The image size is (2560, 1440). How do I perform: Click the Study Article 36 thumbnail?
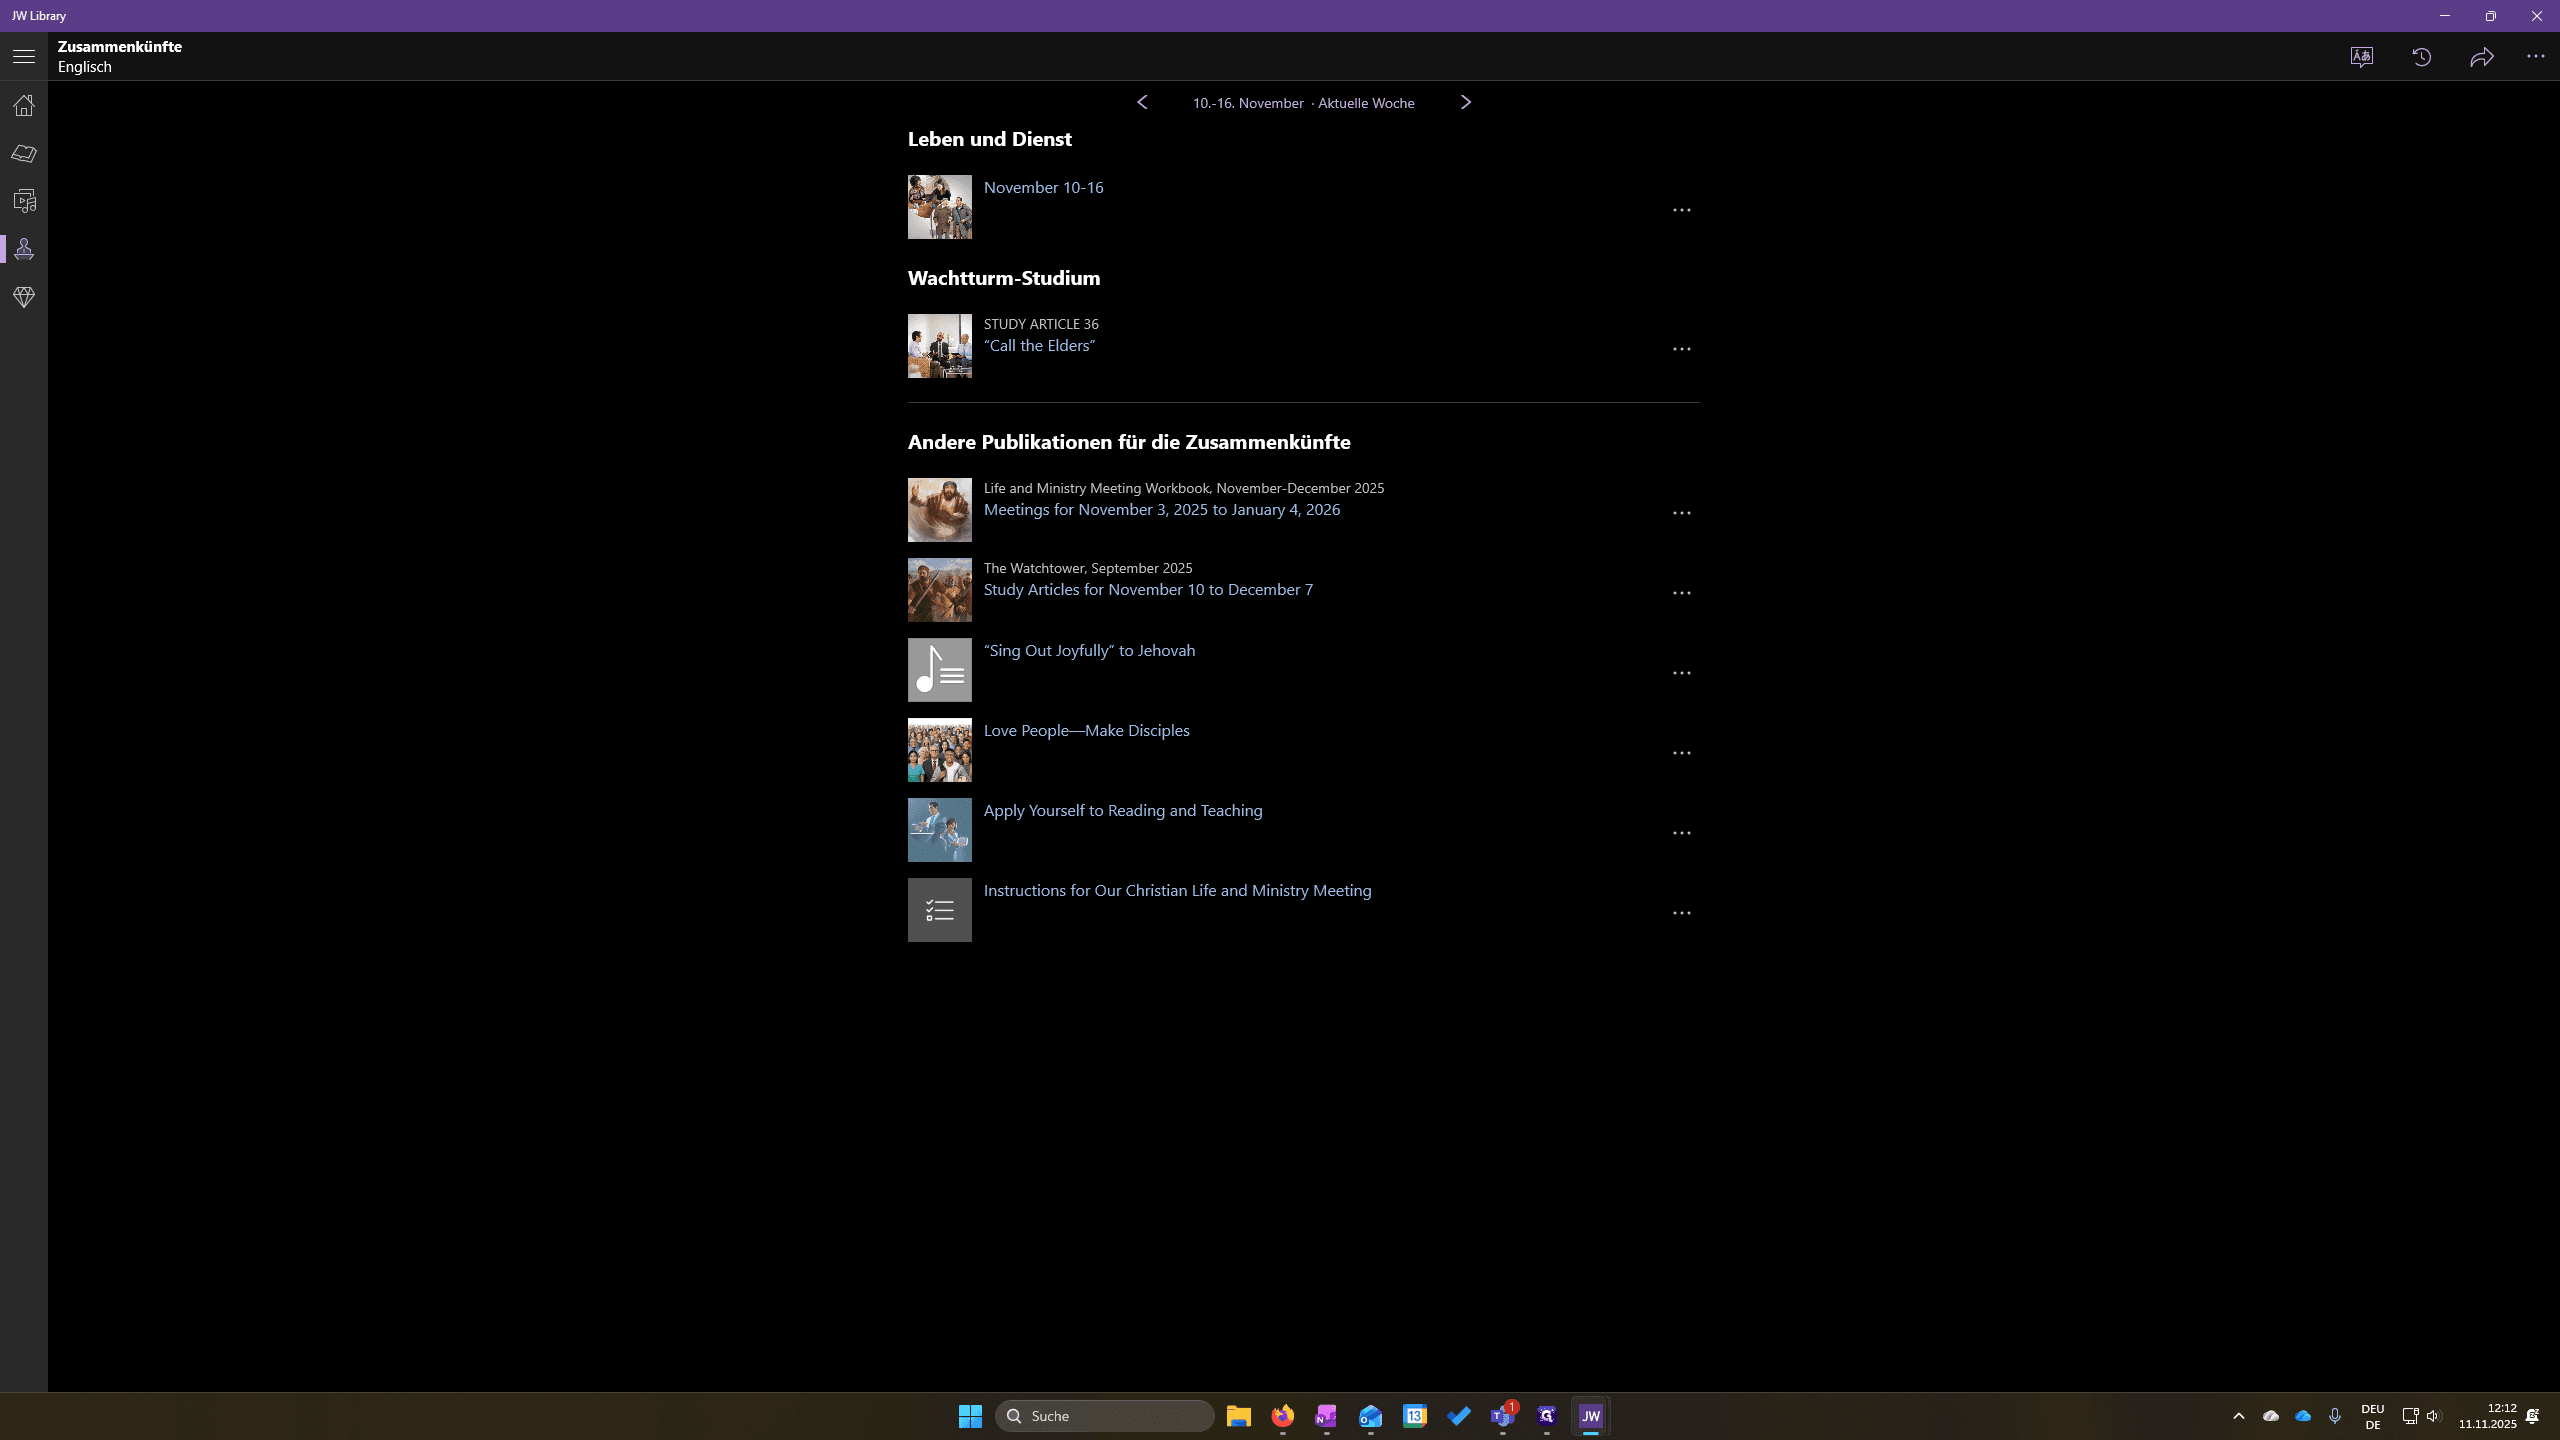940,346
